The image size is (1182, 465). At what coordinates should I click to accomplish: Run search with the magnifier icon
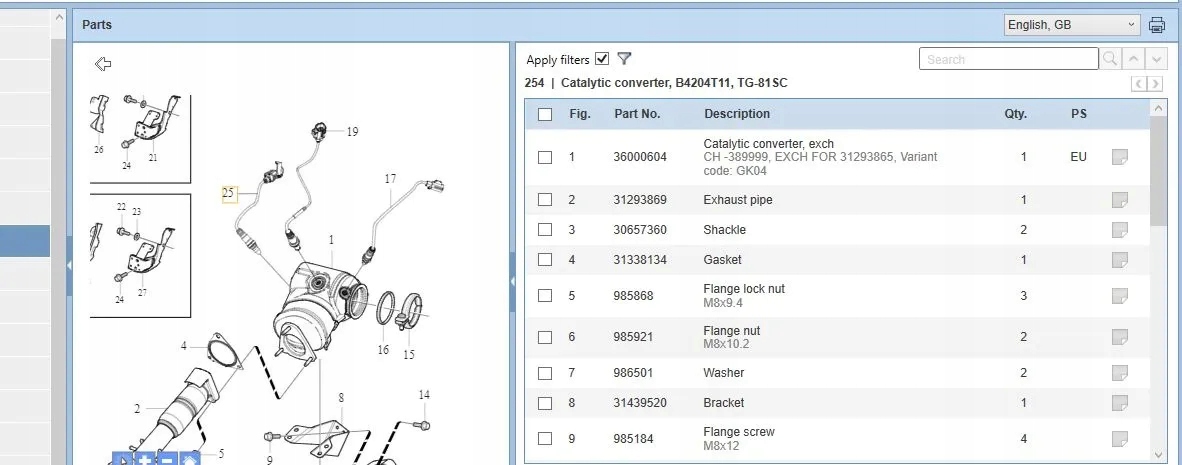pyautogui.click(x=1110, y=59)
